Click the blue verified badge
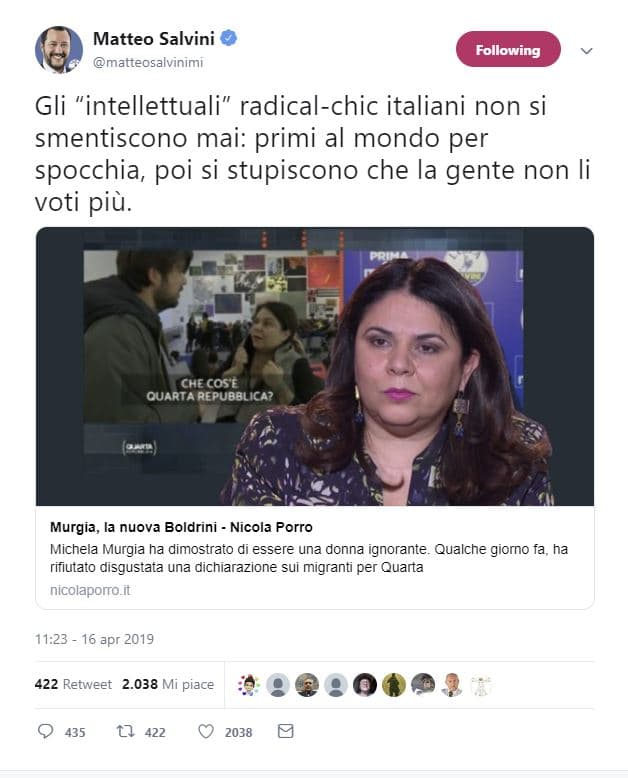628x778 pixels. (228, 38)
